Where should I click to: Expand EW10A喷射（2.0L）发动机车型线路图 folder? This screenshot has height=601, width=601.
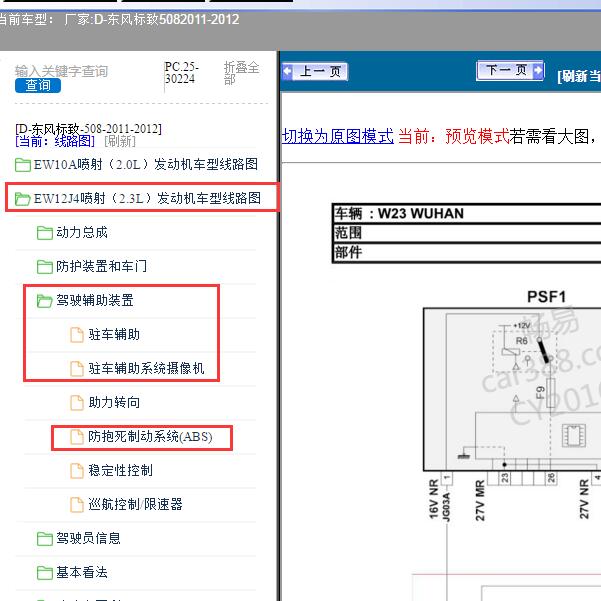(x=146, y=164)
